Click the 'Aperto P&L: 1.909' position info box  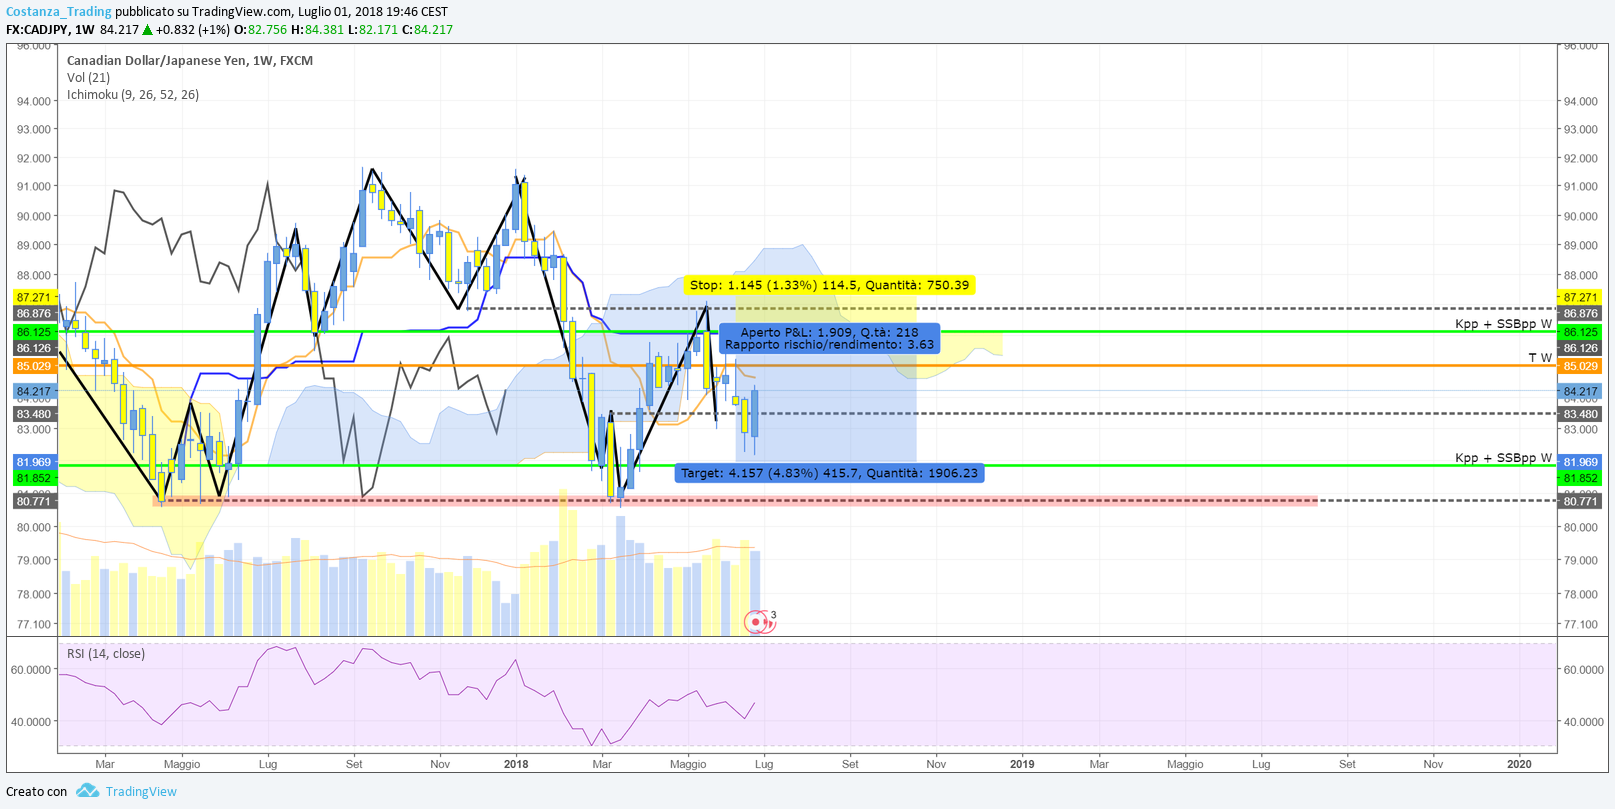pyautogui.click(x=829, y=338)
